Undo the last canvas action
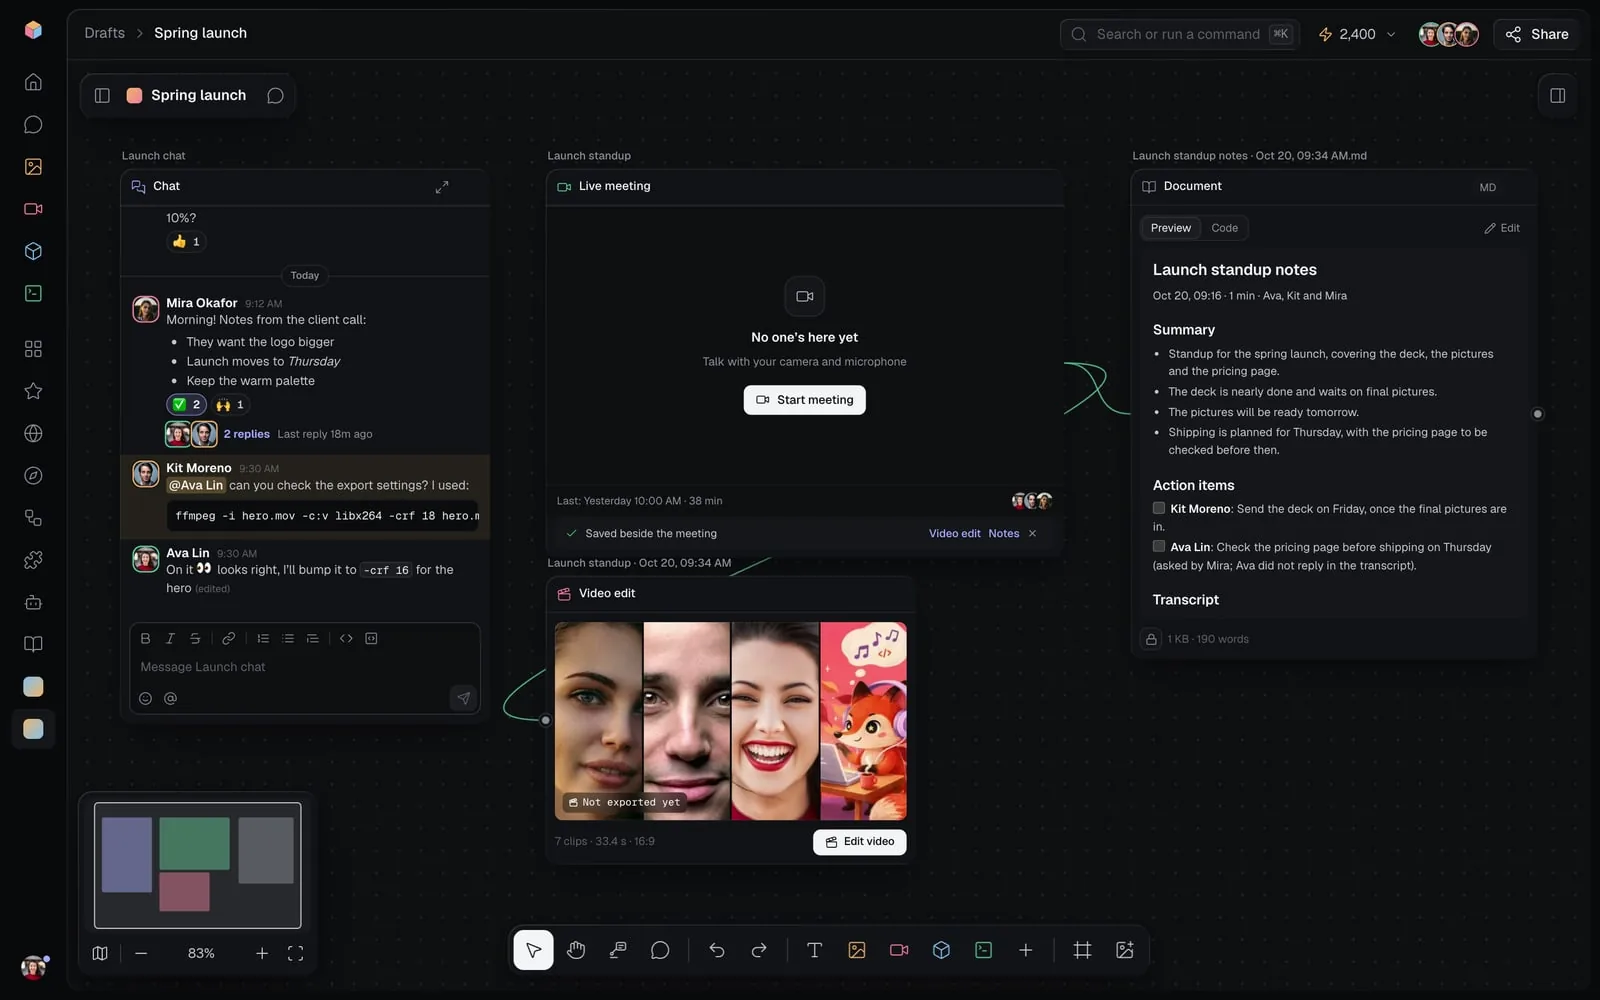Viewport: 1600px width, 1000px height. tap(717, 950)
